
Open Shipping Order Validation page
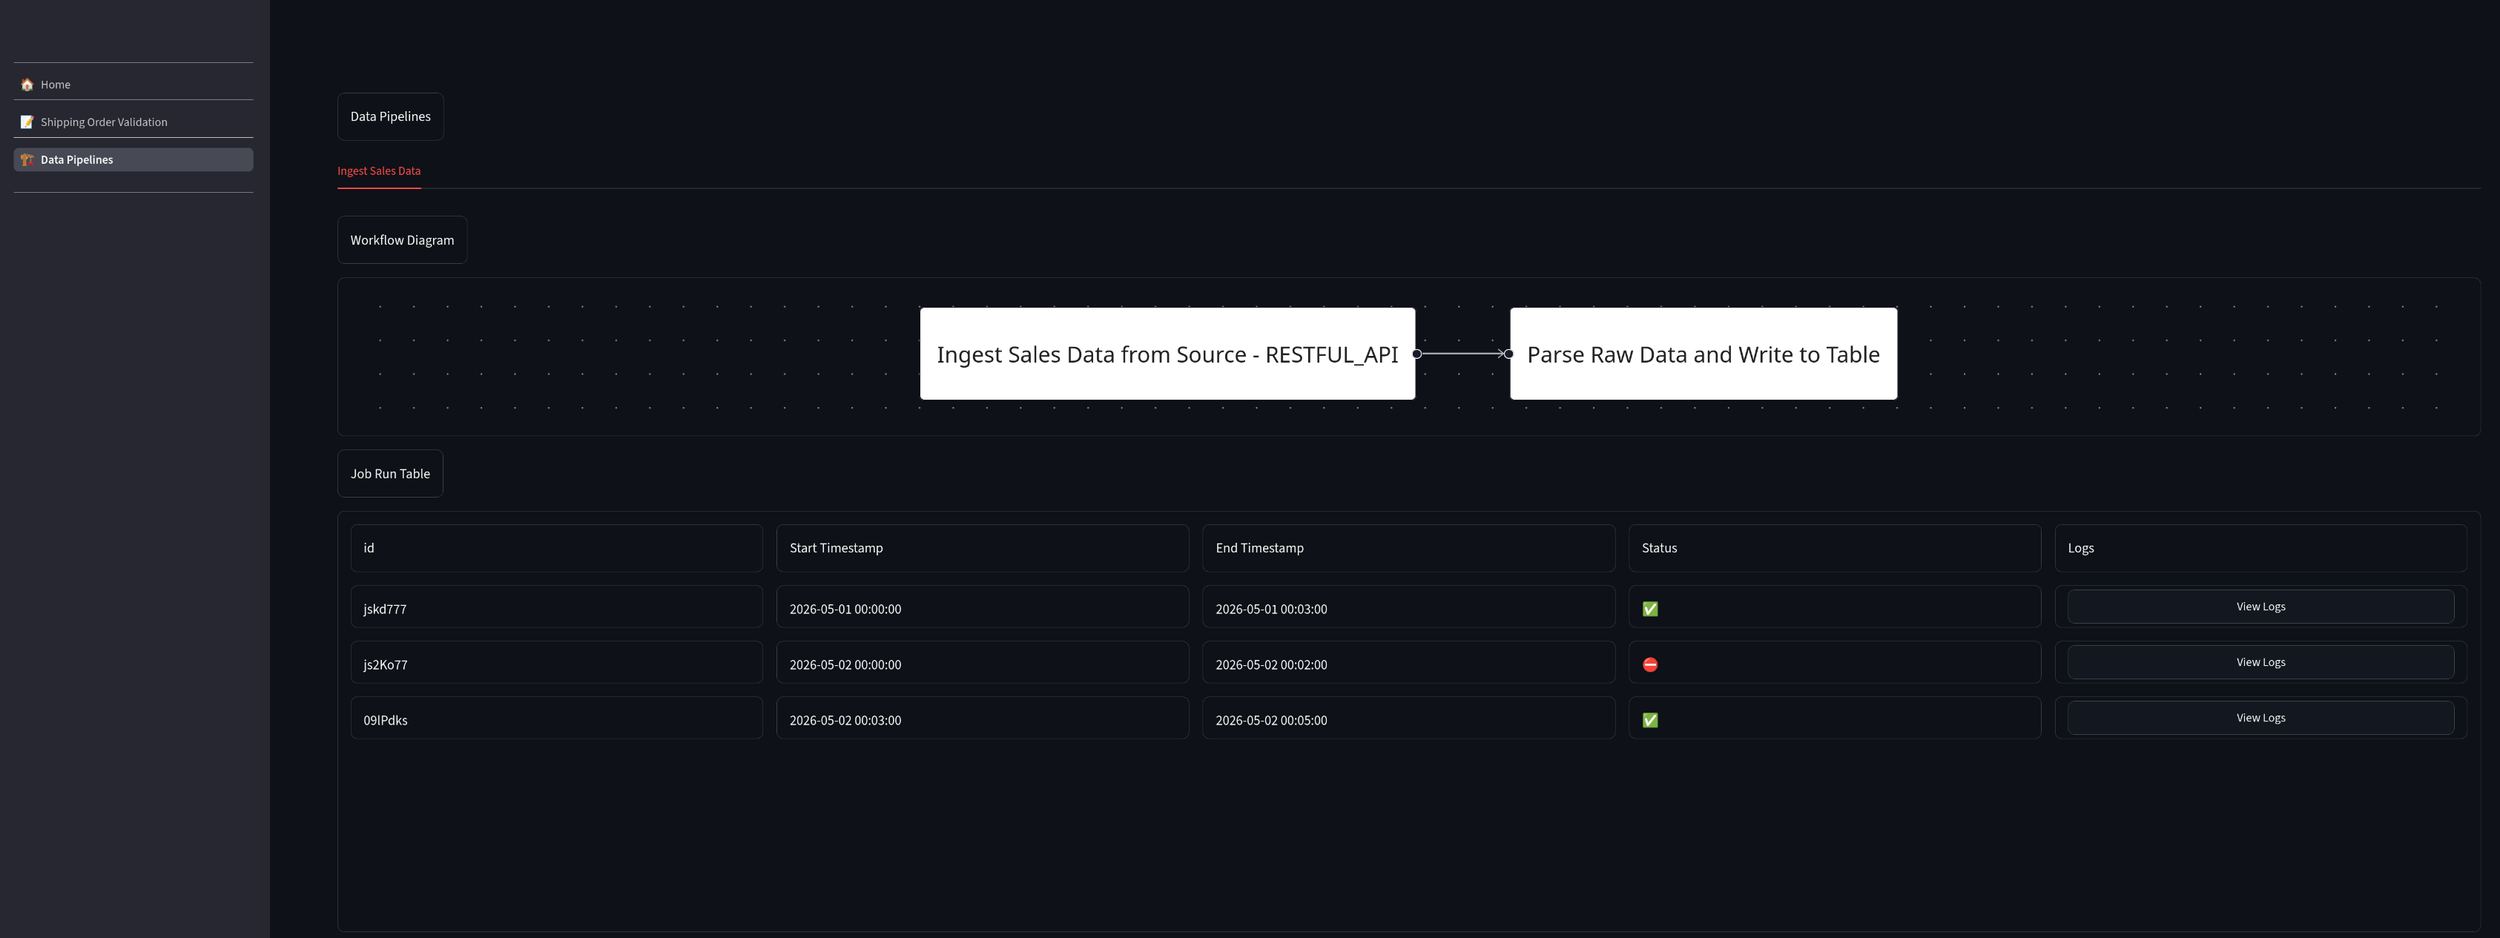133,122
